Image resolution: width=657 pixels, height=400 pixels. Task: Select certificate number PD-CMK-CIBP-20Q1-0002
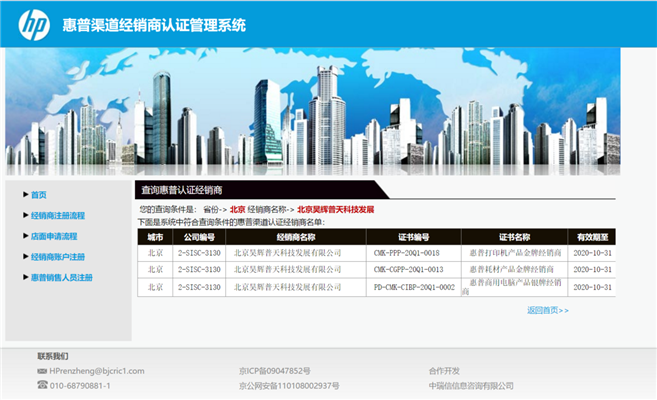tap(414, 287)
